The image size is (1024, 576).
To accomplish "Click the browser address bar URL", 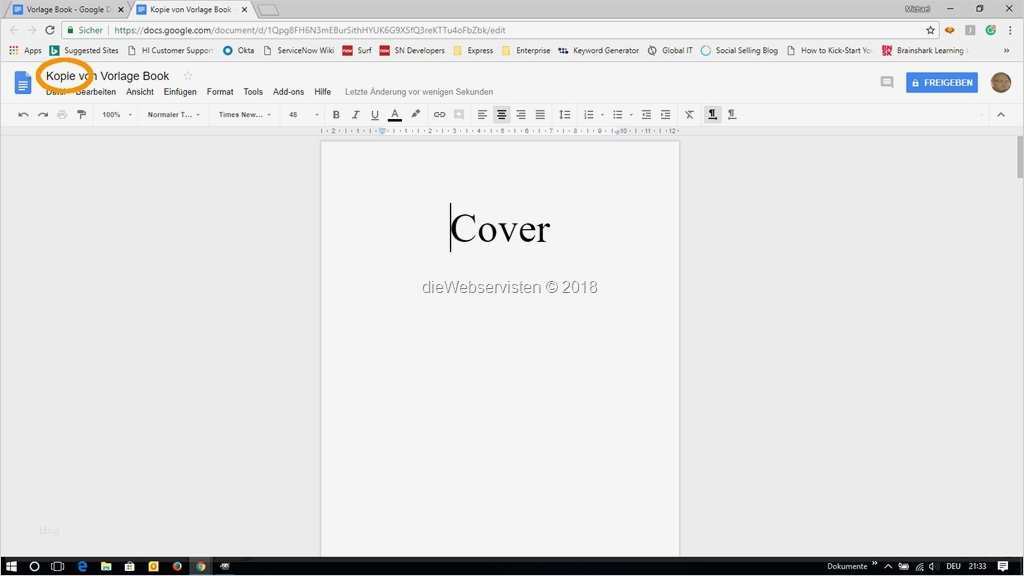I will point(310,30).
